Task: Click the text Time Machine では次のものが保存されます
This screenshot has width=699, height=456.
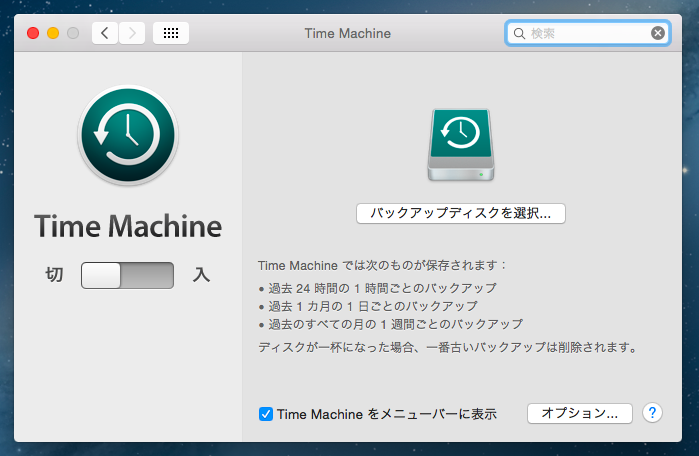Action: (378, 266)
